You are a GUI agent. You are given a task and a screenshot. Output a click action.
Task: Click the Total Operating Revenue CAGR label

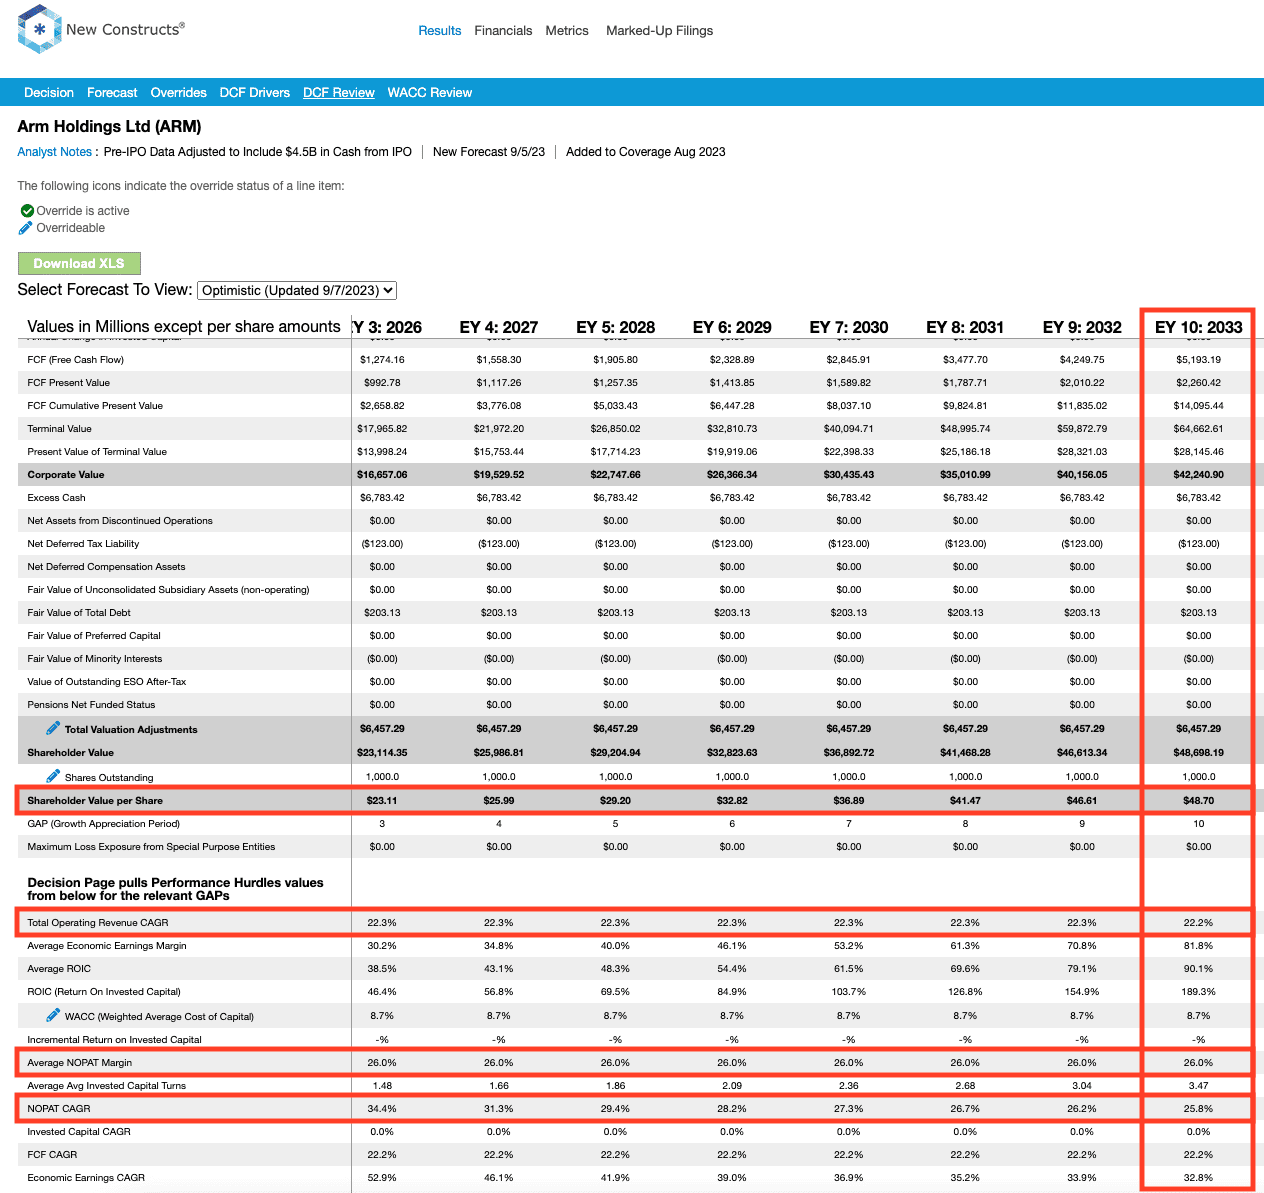tap(98, 922)
